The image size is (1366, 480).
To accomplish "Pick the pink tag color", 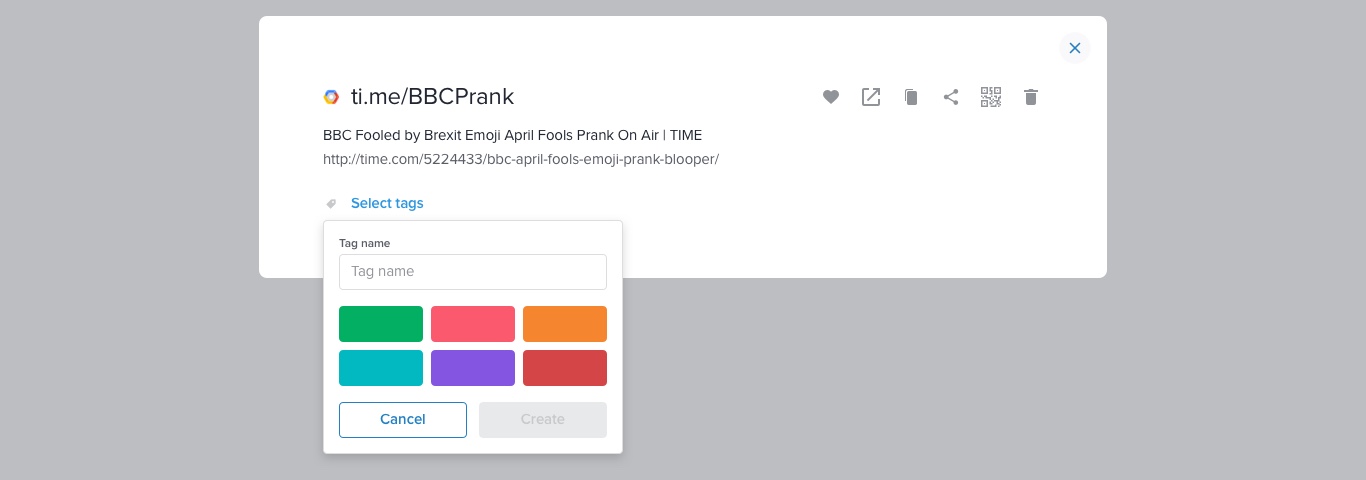I will [x=473, y=324].
